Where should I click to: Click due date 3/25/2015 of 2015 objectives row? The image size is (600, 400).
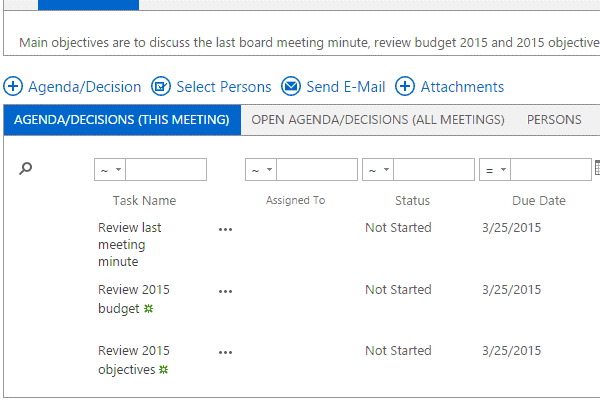click(x=512, y=351)
